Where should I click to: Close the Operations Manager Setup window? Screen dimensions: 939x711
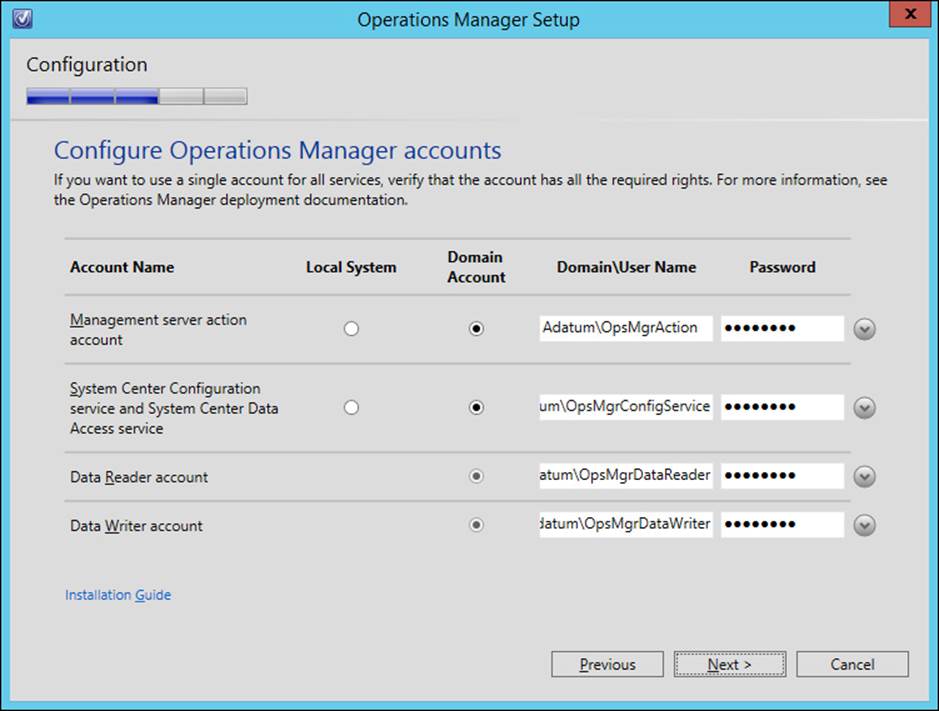pos(910,14)
